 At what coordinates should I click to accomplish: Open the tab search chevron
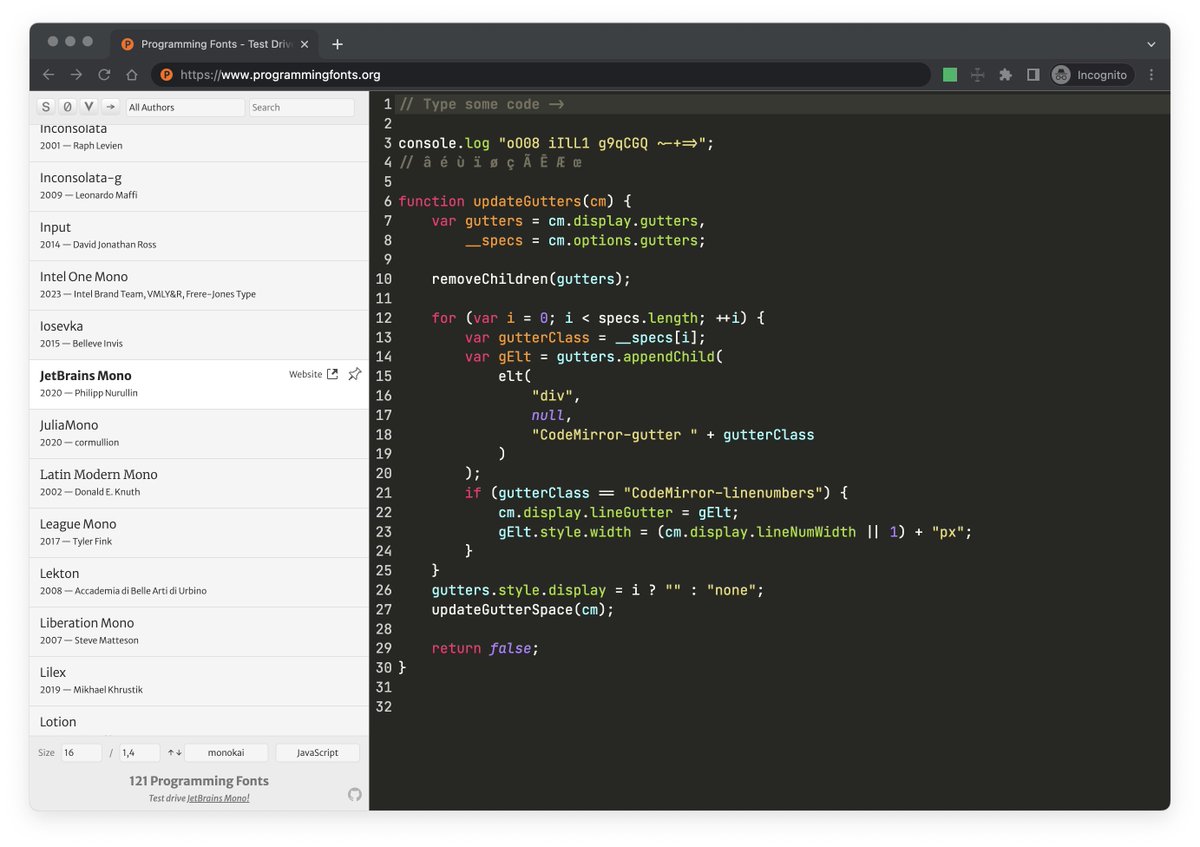1151,44
